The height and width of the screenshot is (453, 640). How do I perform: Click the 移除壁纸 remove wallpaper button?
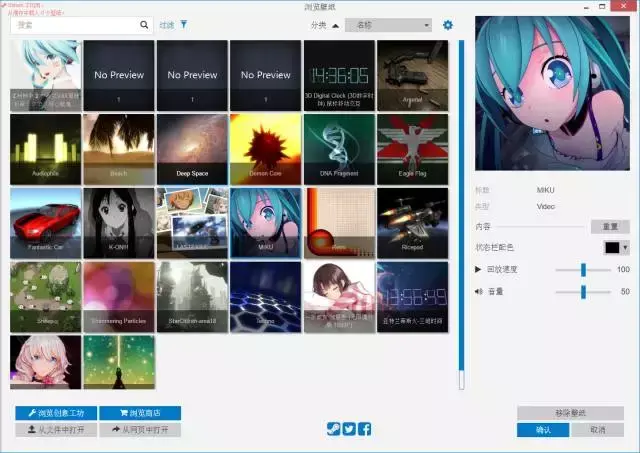570,413
